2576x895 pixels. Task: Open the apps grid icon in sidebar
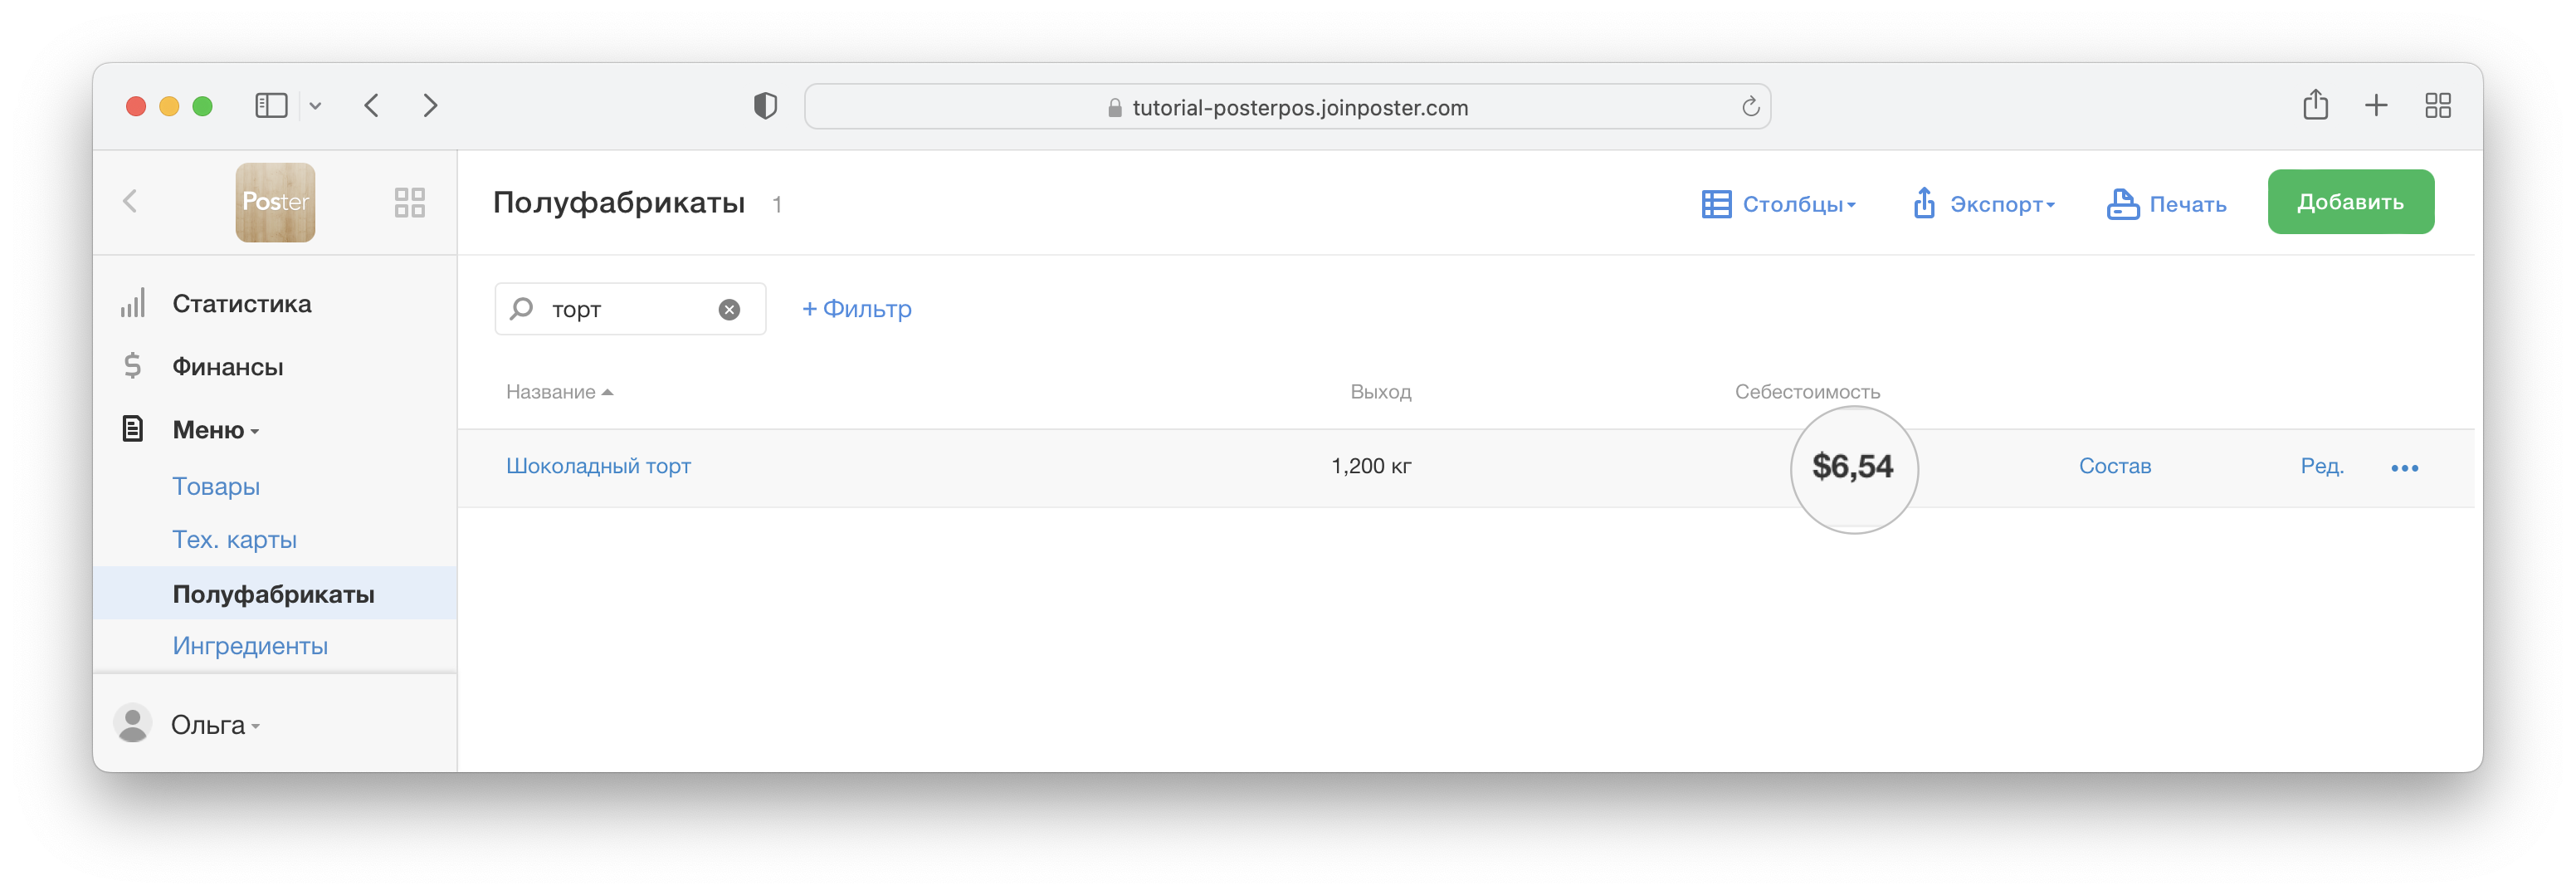pos(409,203)
